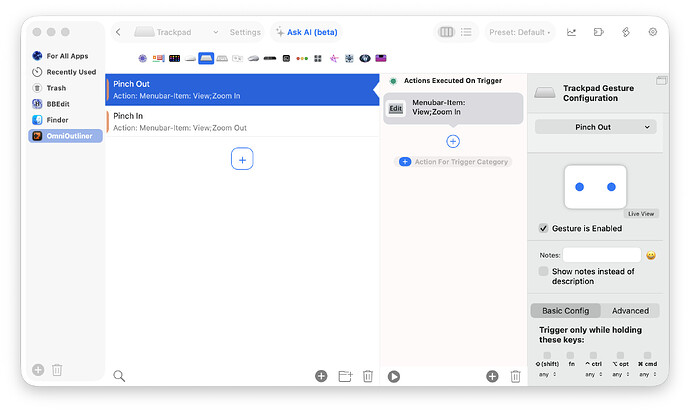Open the settings gear in the toolbar
The image size is (690, 412).
(653, 32)
